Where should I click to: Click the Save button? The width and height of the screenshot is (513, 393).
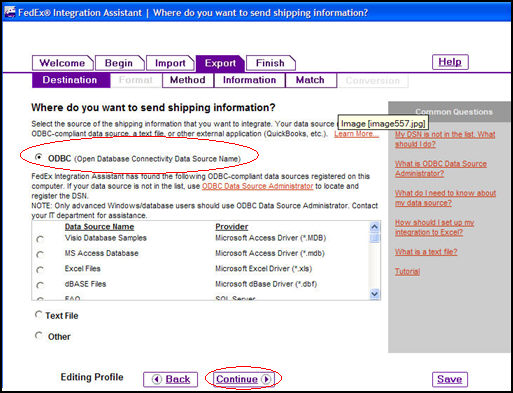450,379
